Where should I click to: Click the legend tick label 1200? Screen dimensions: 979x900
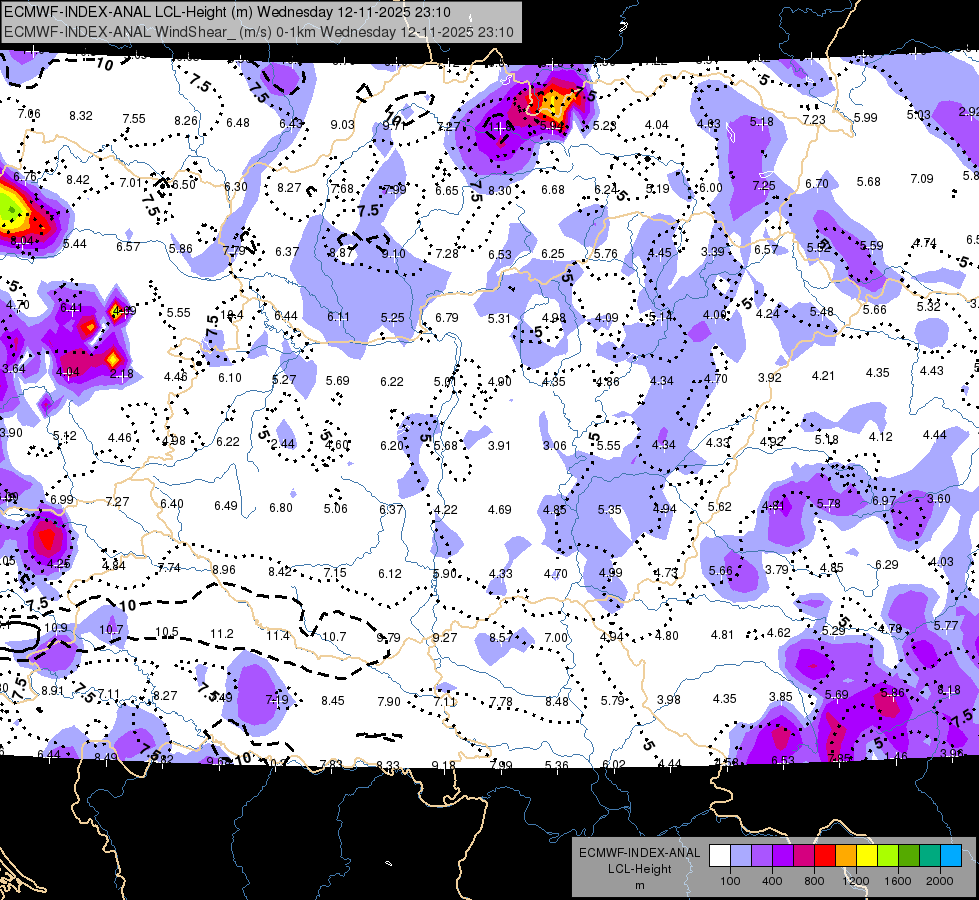pyautogui.click(x=855, y=881)
